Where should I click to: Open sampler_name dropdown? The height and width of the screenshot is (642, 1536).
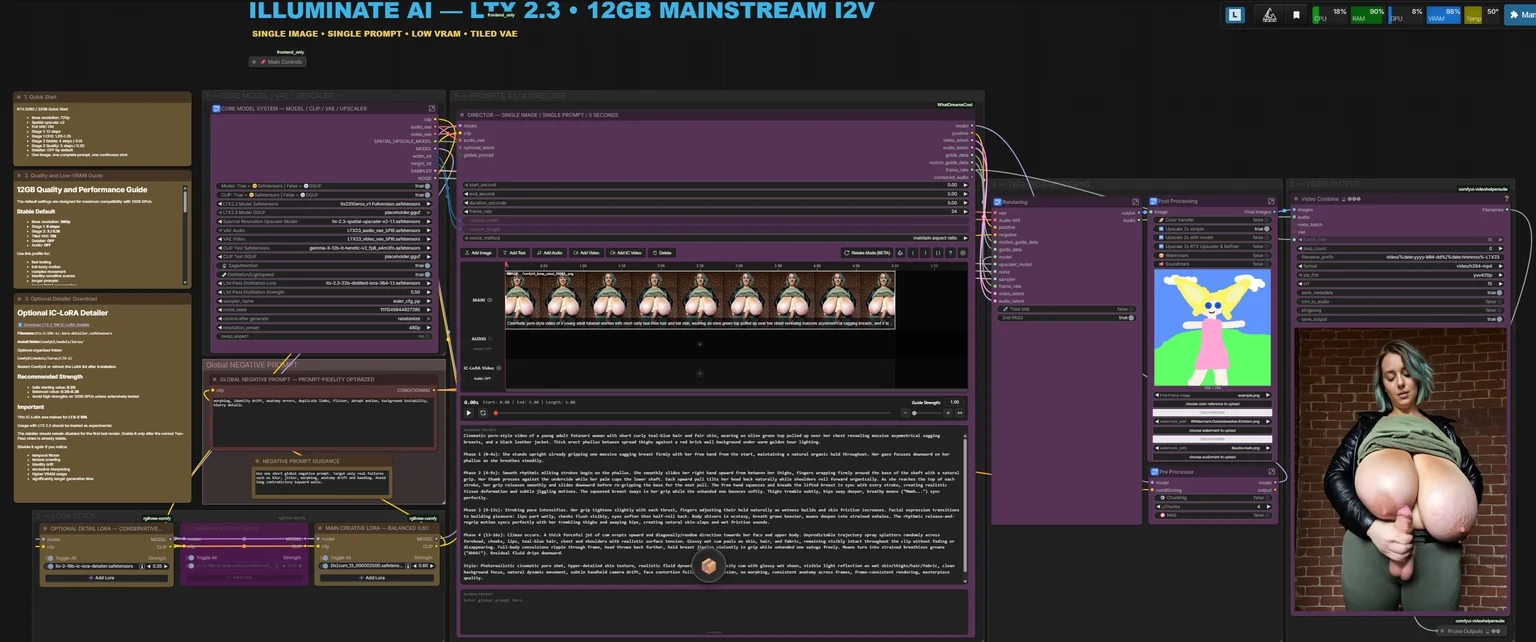tap(325, 300)
